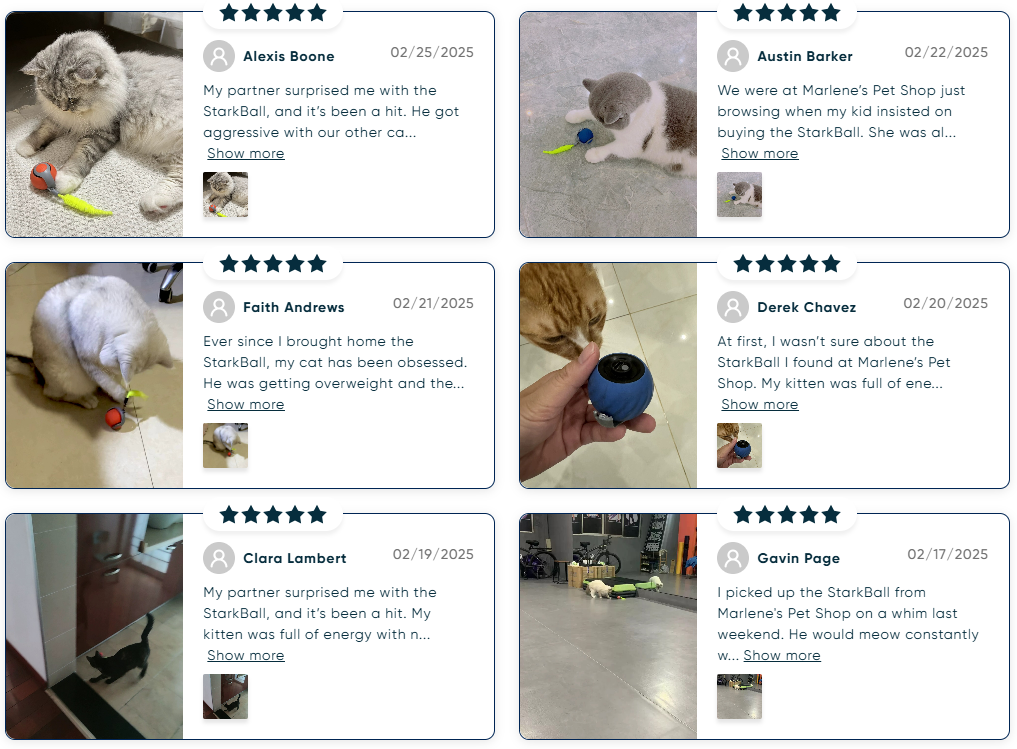Open small thumbnail in Alexis Boone's review
1017x749 pixels.
tap(226, 195)
